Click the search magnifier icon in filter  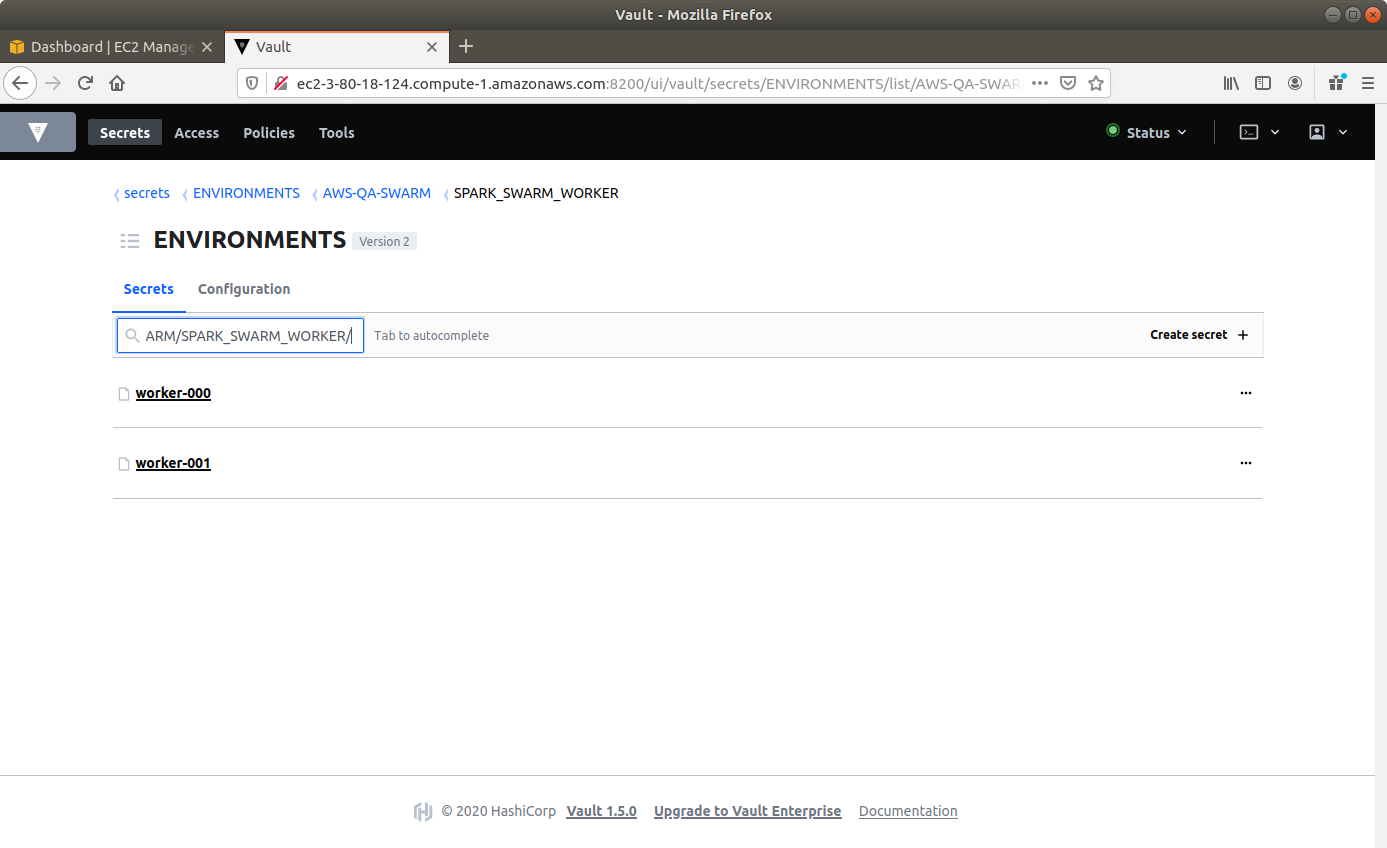(x=132, y=336)
